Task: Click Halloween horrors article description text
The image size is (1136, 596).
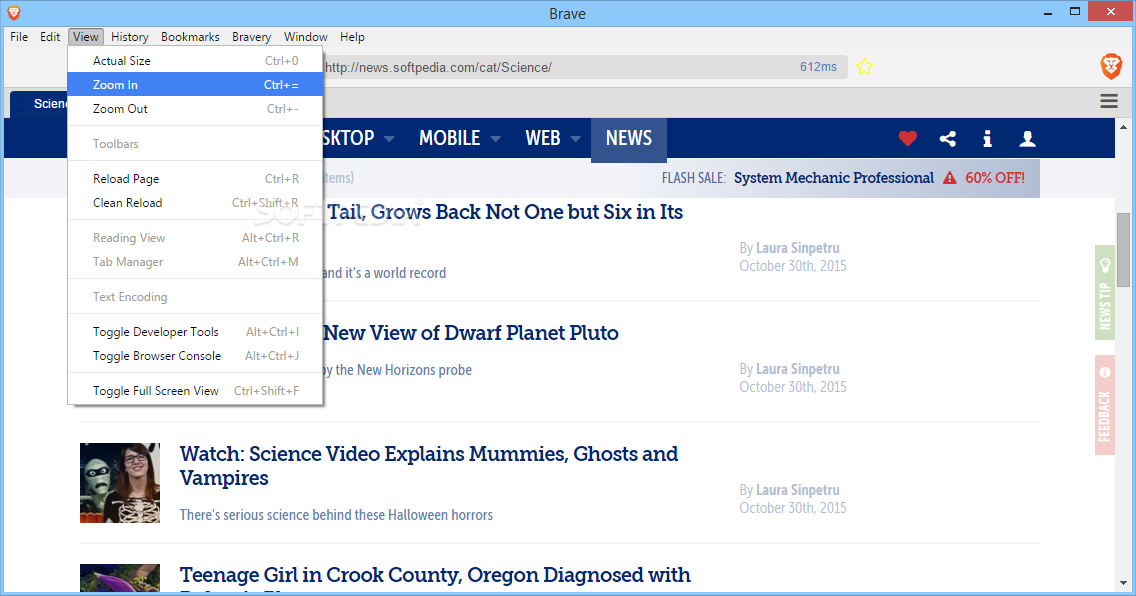Action: (x=336, y=515)
